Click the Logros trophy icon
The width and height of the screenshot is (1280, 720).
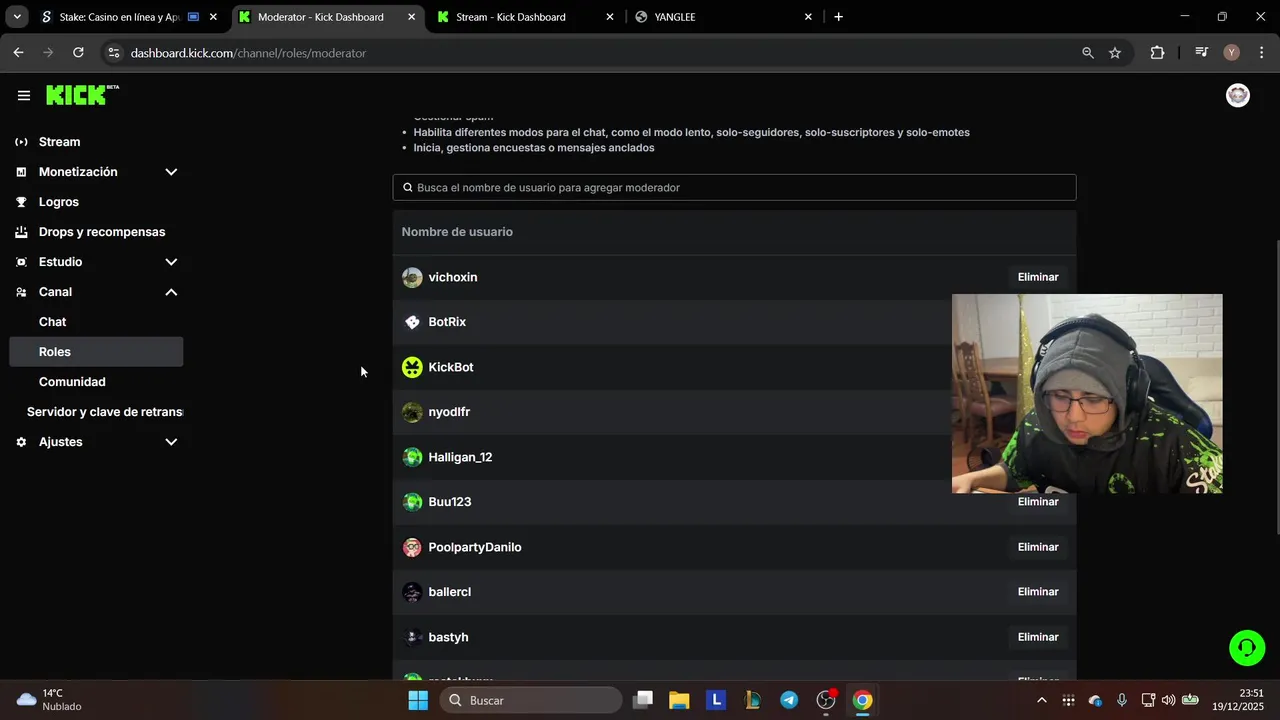pos(21,202)
